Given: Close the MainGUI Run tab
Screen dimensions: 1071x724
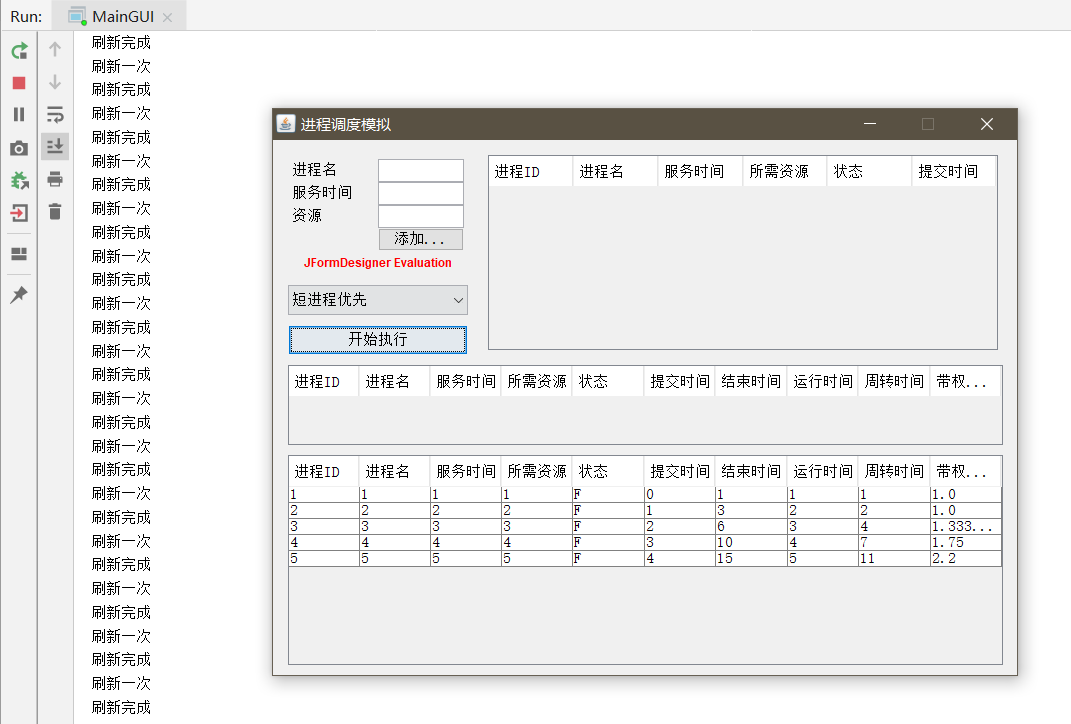Looking at the screenshot, I should pyautogui.click(x=167, y=17).
